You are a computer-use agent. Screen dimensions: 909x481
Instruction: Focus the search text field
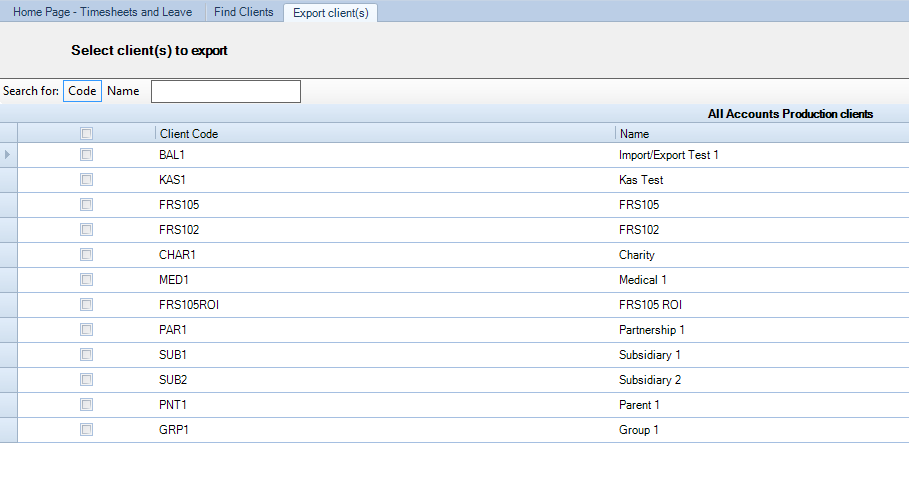[226, 92]
